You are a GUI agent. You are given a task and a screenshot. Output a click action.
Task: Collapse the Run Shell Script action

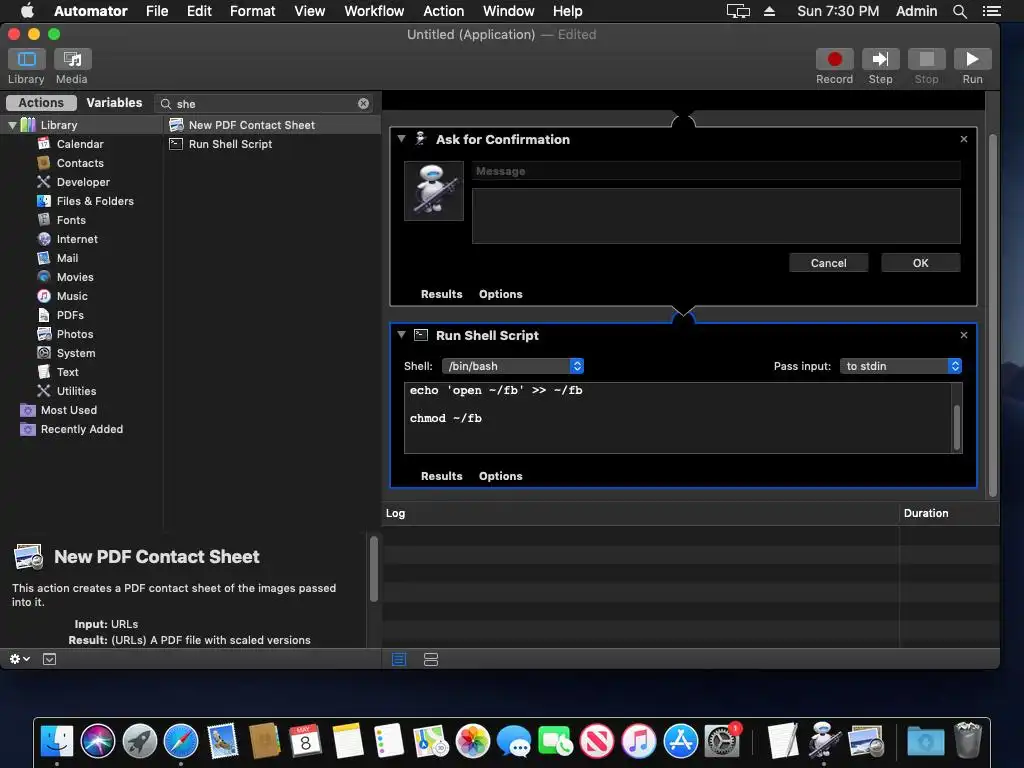click(x=402, y=334)
